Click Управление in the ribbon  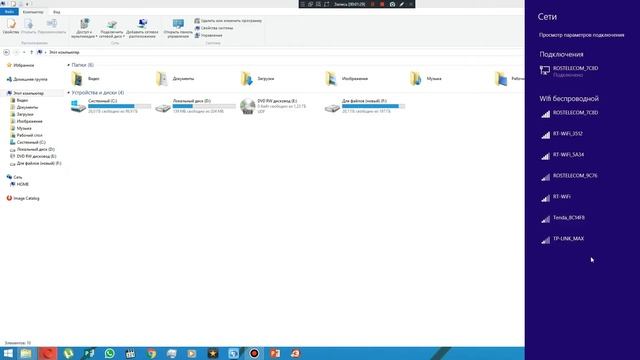(x=209, y=35)
